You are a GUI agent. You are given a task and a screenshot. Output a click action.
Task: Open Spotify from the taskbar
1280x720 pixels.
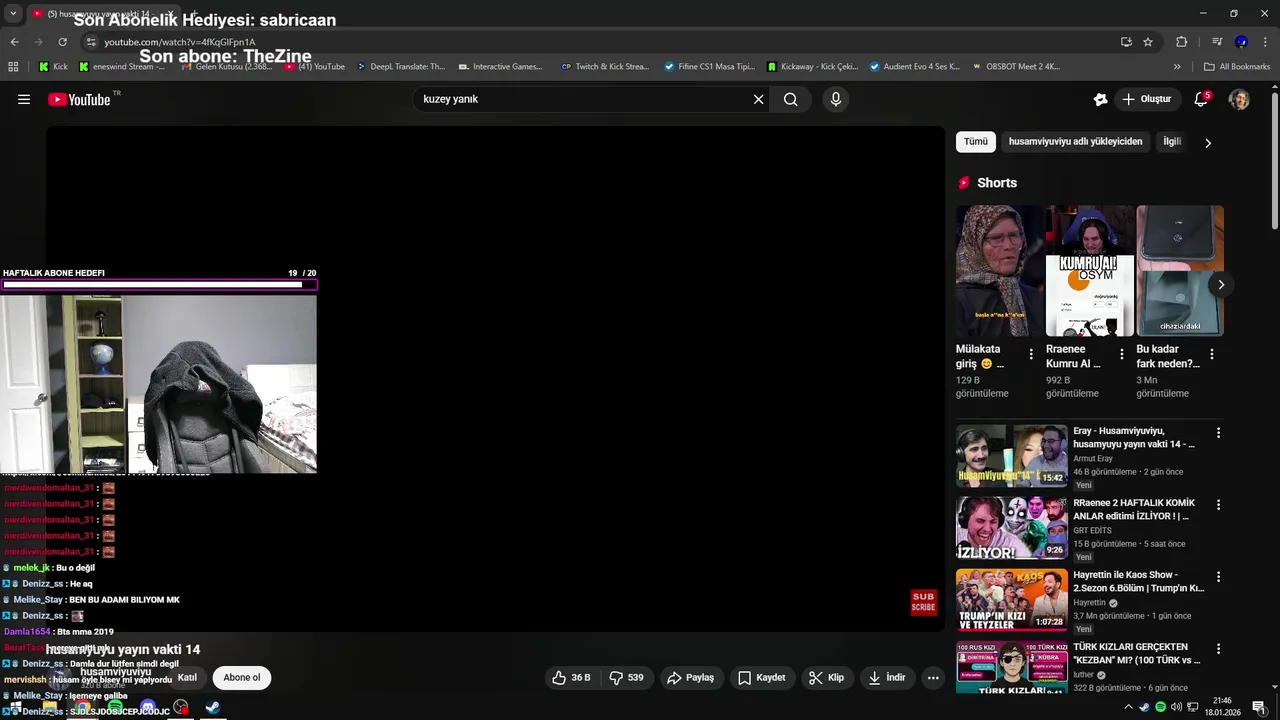115,708
